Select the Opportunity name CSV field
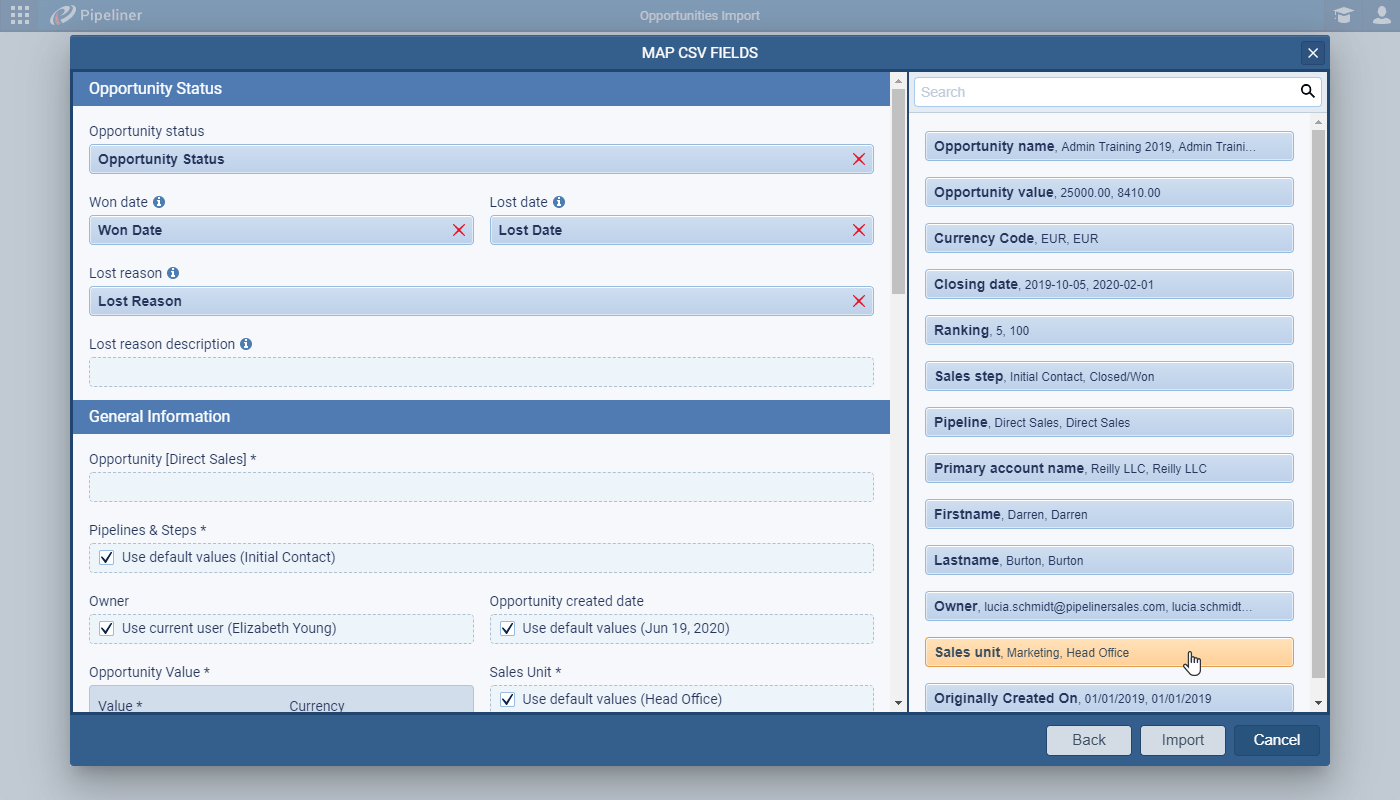1400x800 pixels. [1108, 146]
